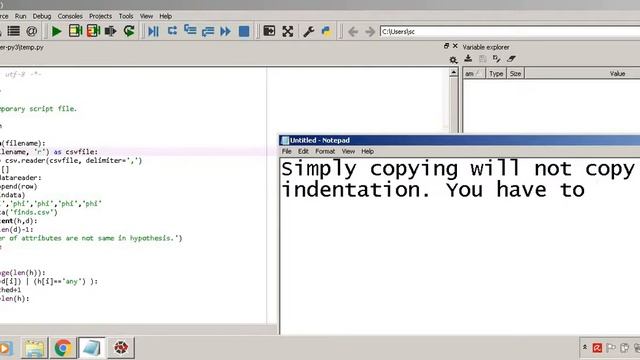The height and width of the screenshot is (360, 640).
Task: Open media player from the taskbar
Action: click(6, 348)
